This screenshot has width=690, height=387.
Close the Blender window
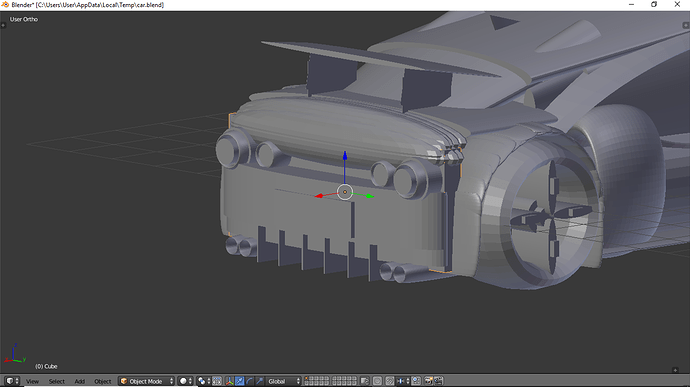(677, 4)
